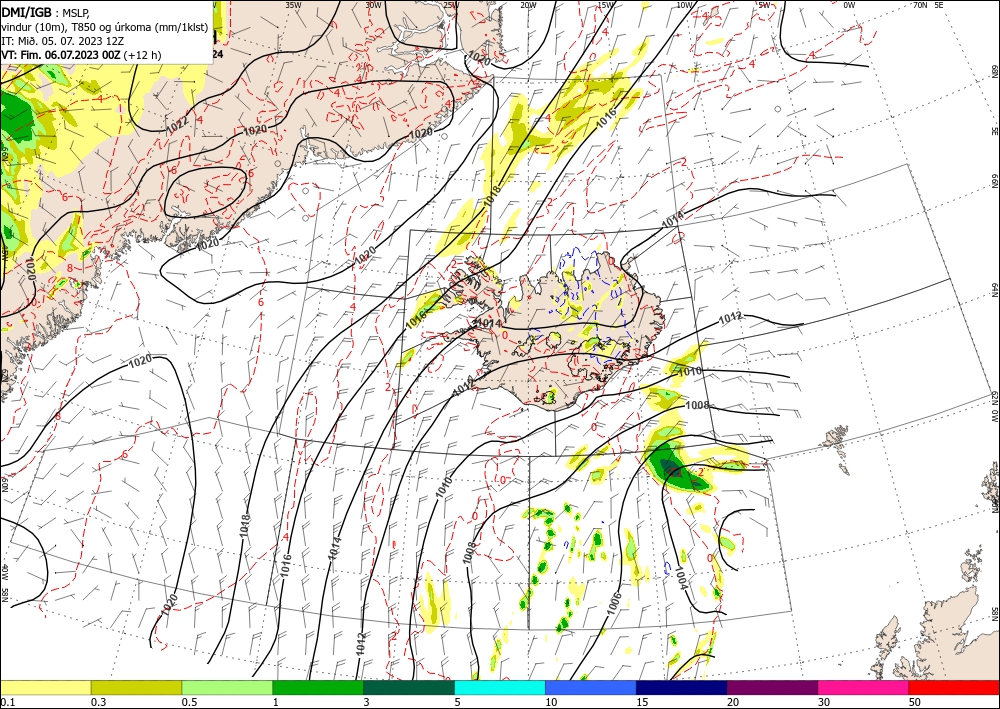This screenshot has width=1000, height=709.
Task: Select the dark green 3–5 legend band
Action: [x=409, y=687]
